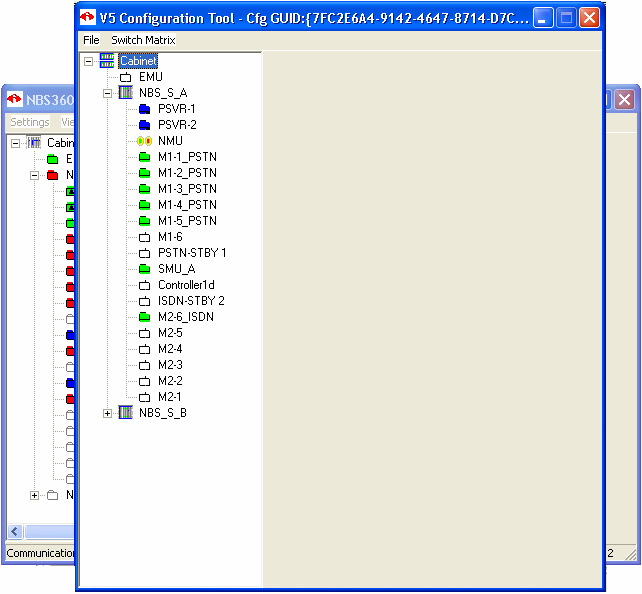This screenshot has height=594, width=642.
Task: Click the empty M2-3 slot icon
Action: (x=145, y=365)
